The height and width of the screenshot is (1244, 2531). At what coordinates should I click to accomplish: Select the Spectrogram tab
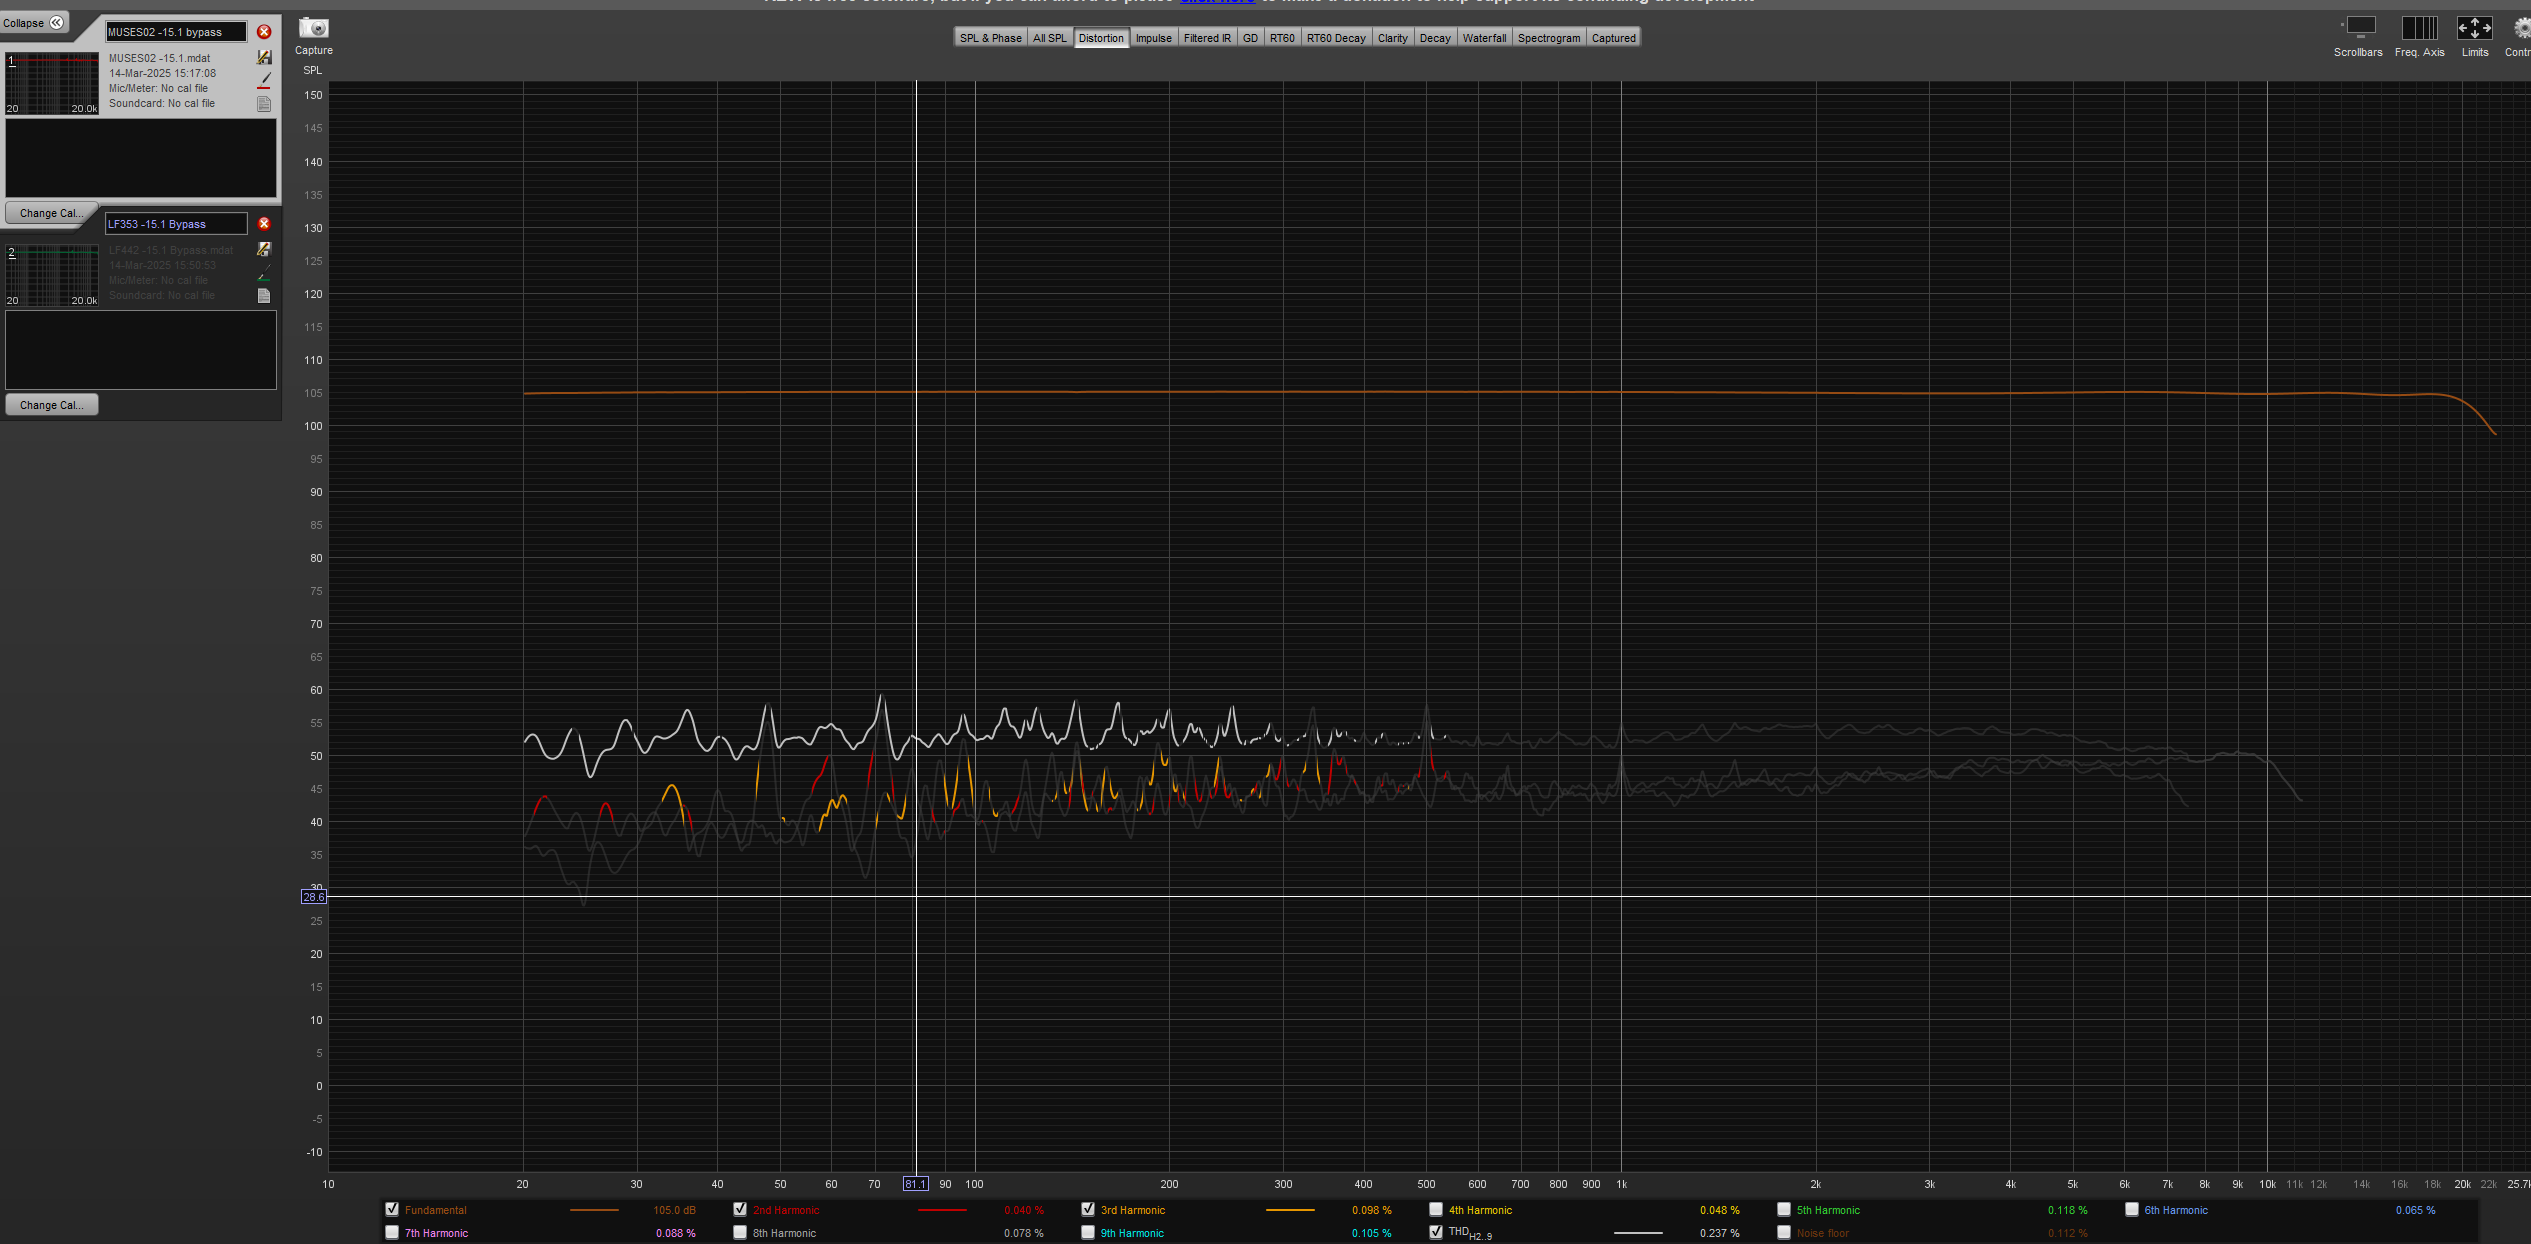[1548, 38]
